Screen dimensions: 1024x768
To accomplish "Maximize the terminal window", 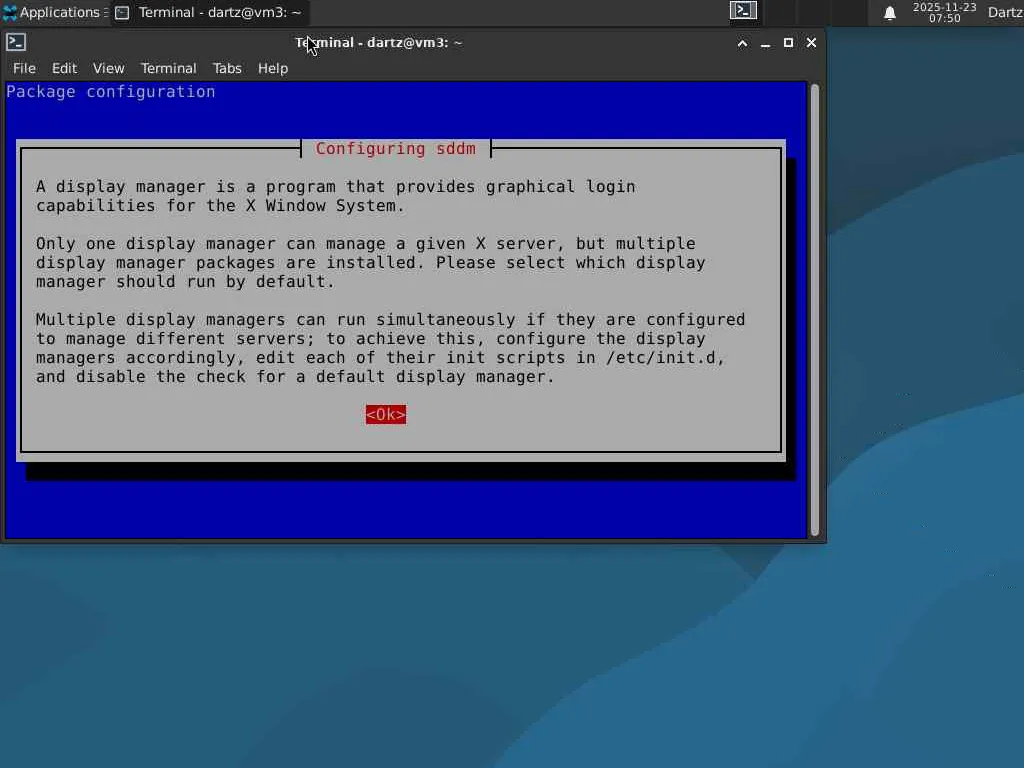I will 788,42.
